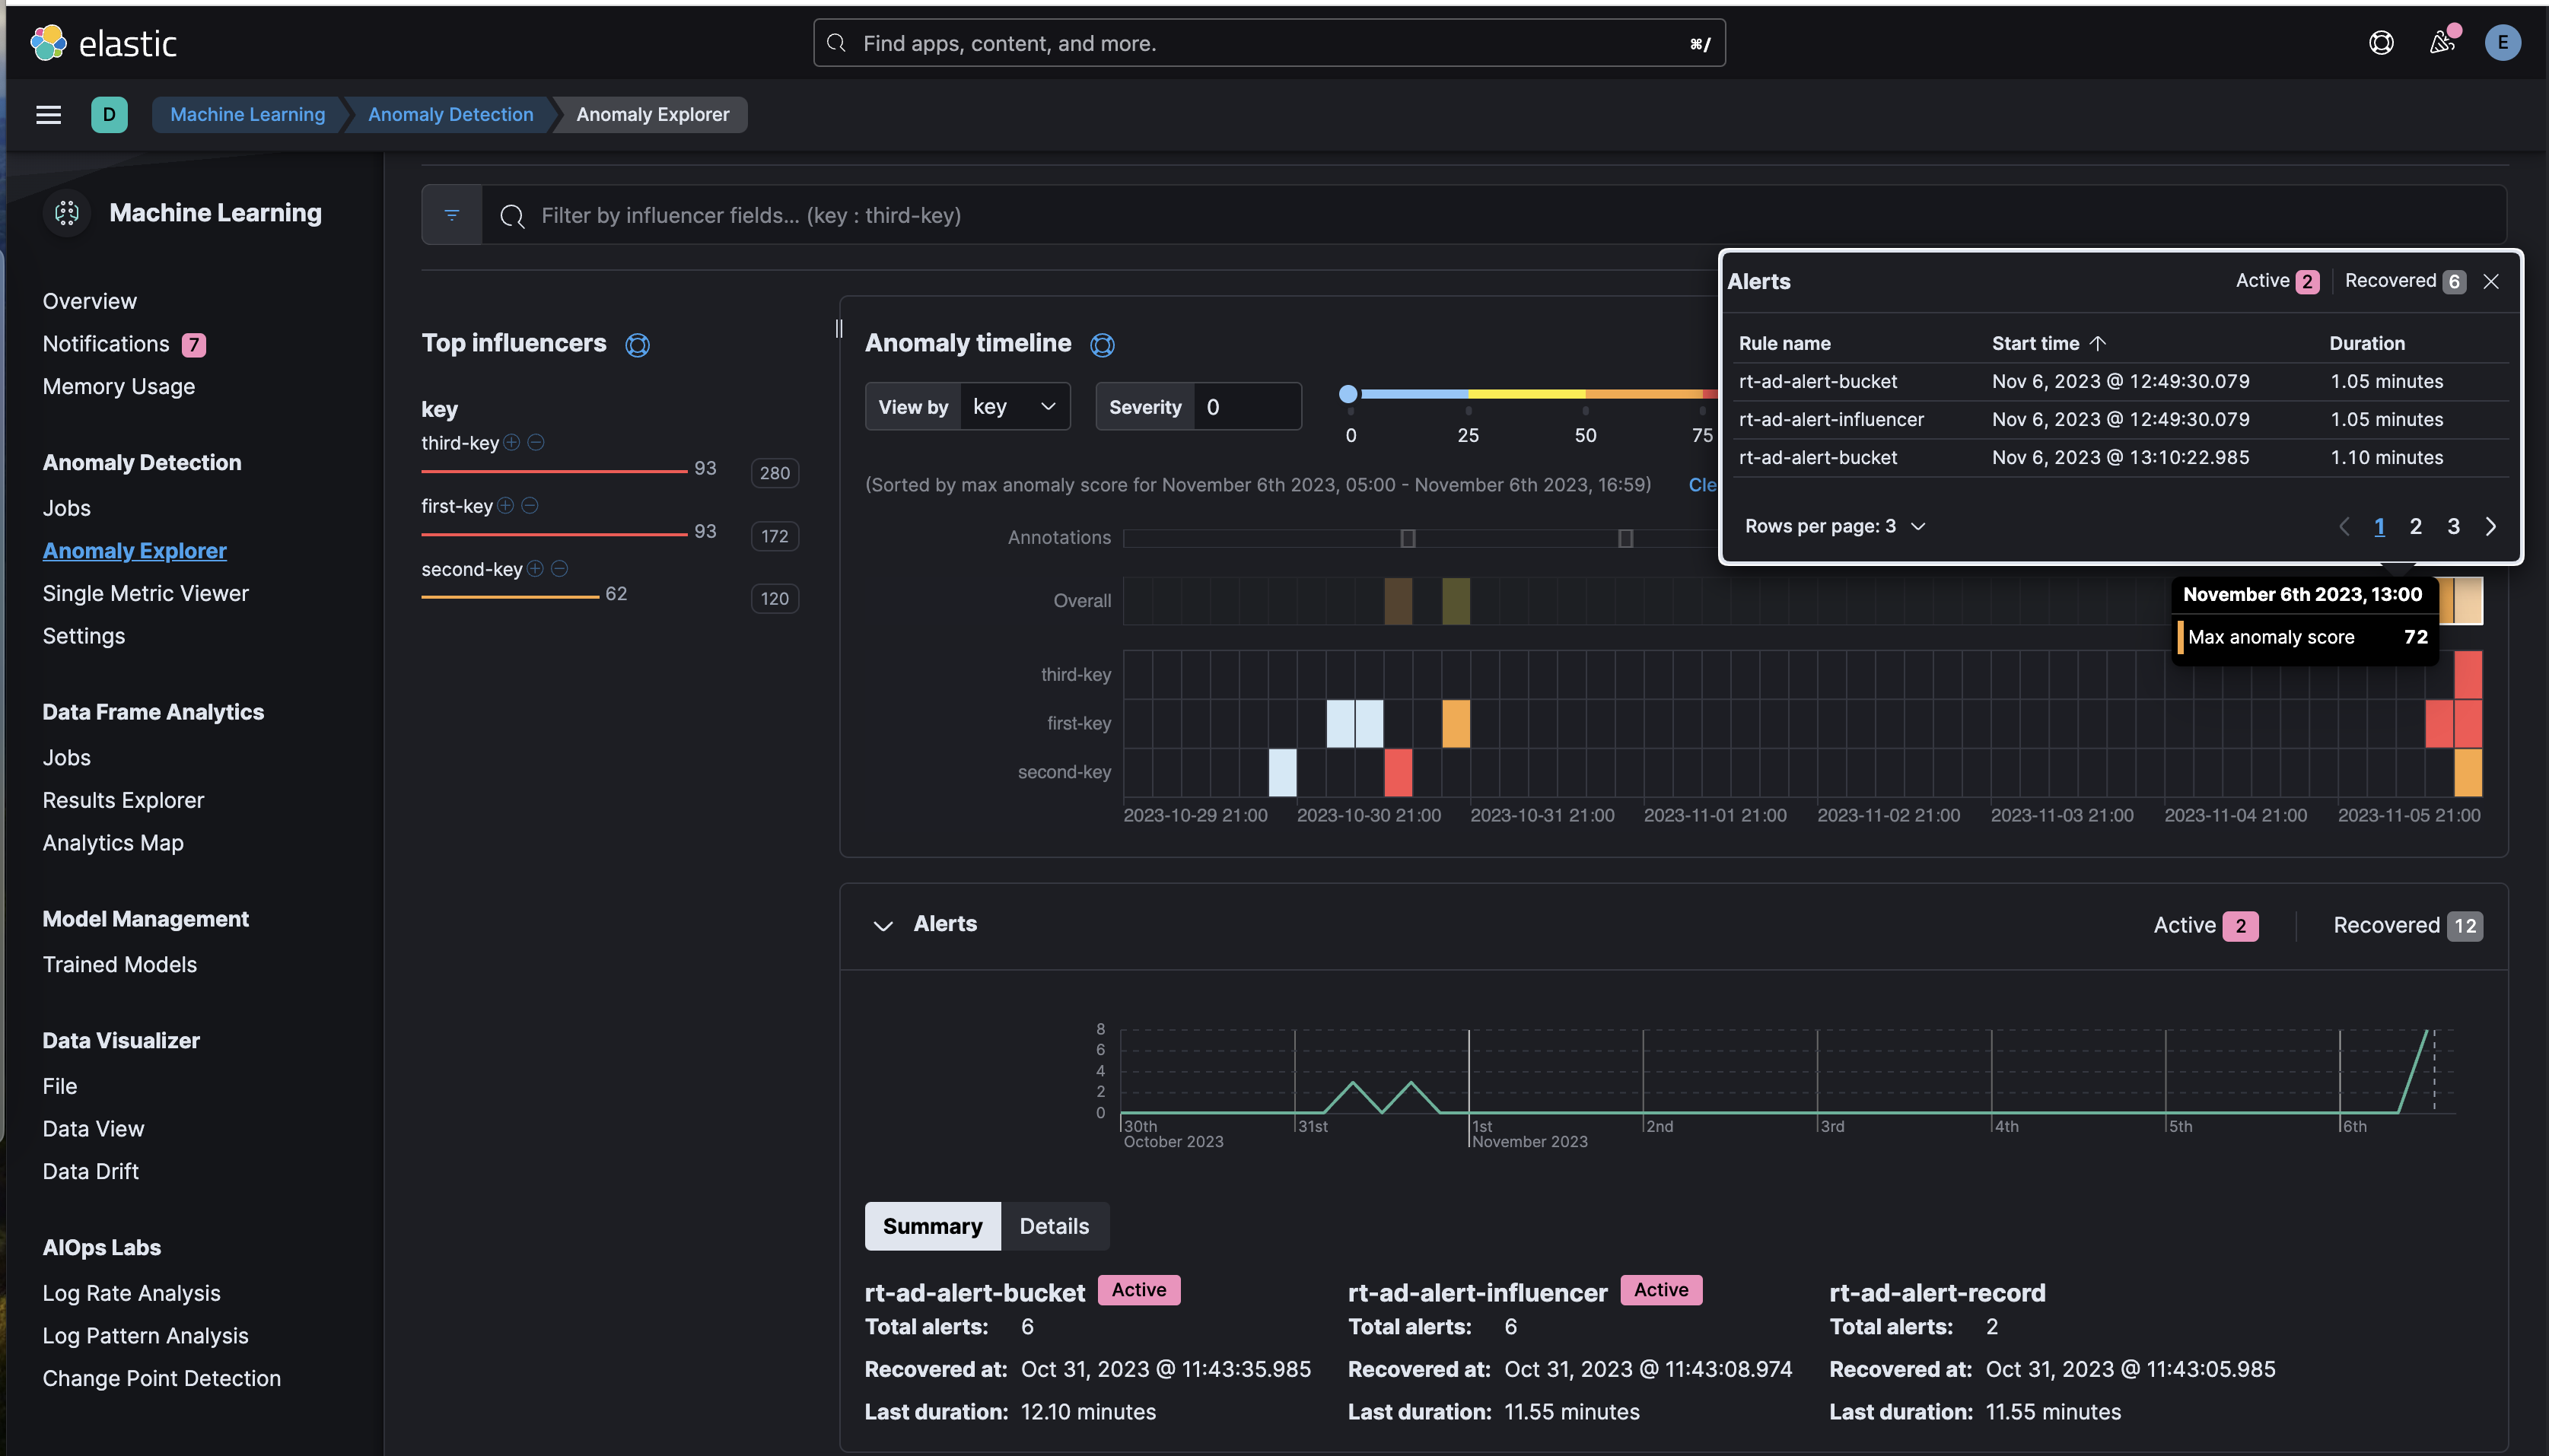Open Data View under Data Visualizer

pyautogui.click(x=93, y=1128)
